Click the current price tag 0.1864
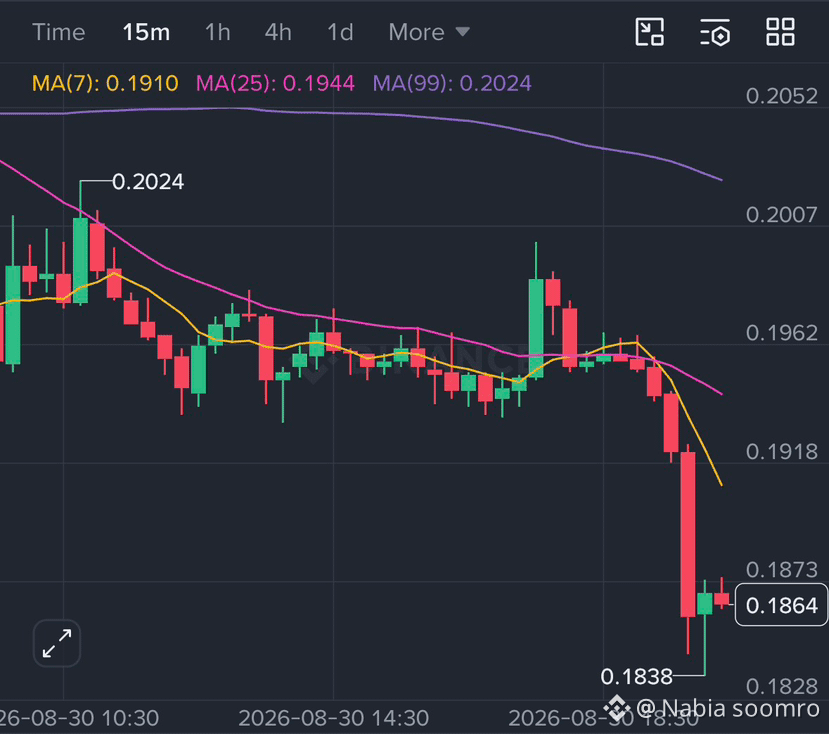829x734 pixels. pos(781,605)
